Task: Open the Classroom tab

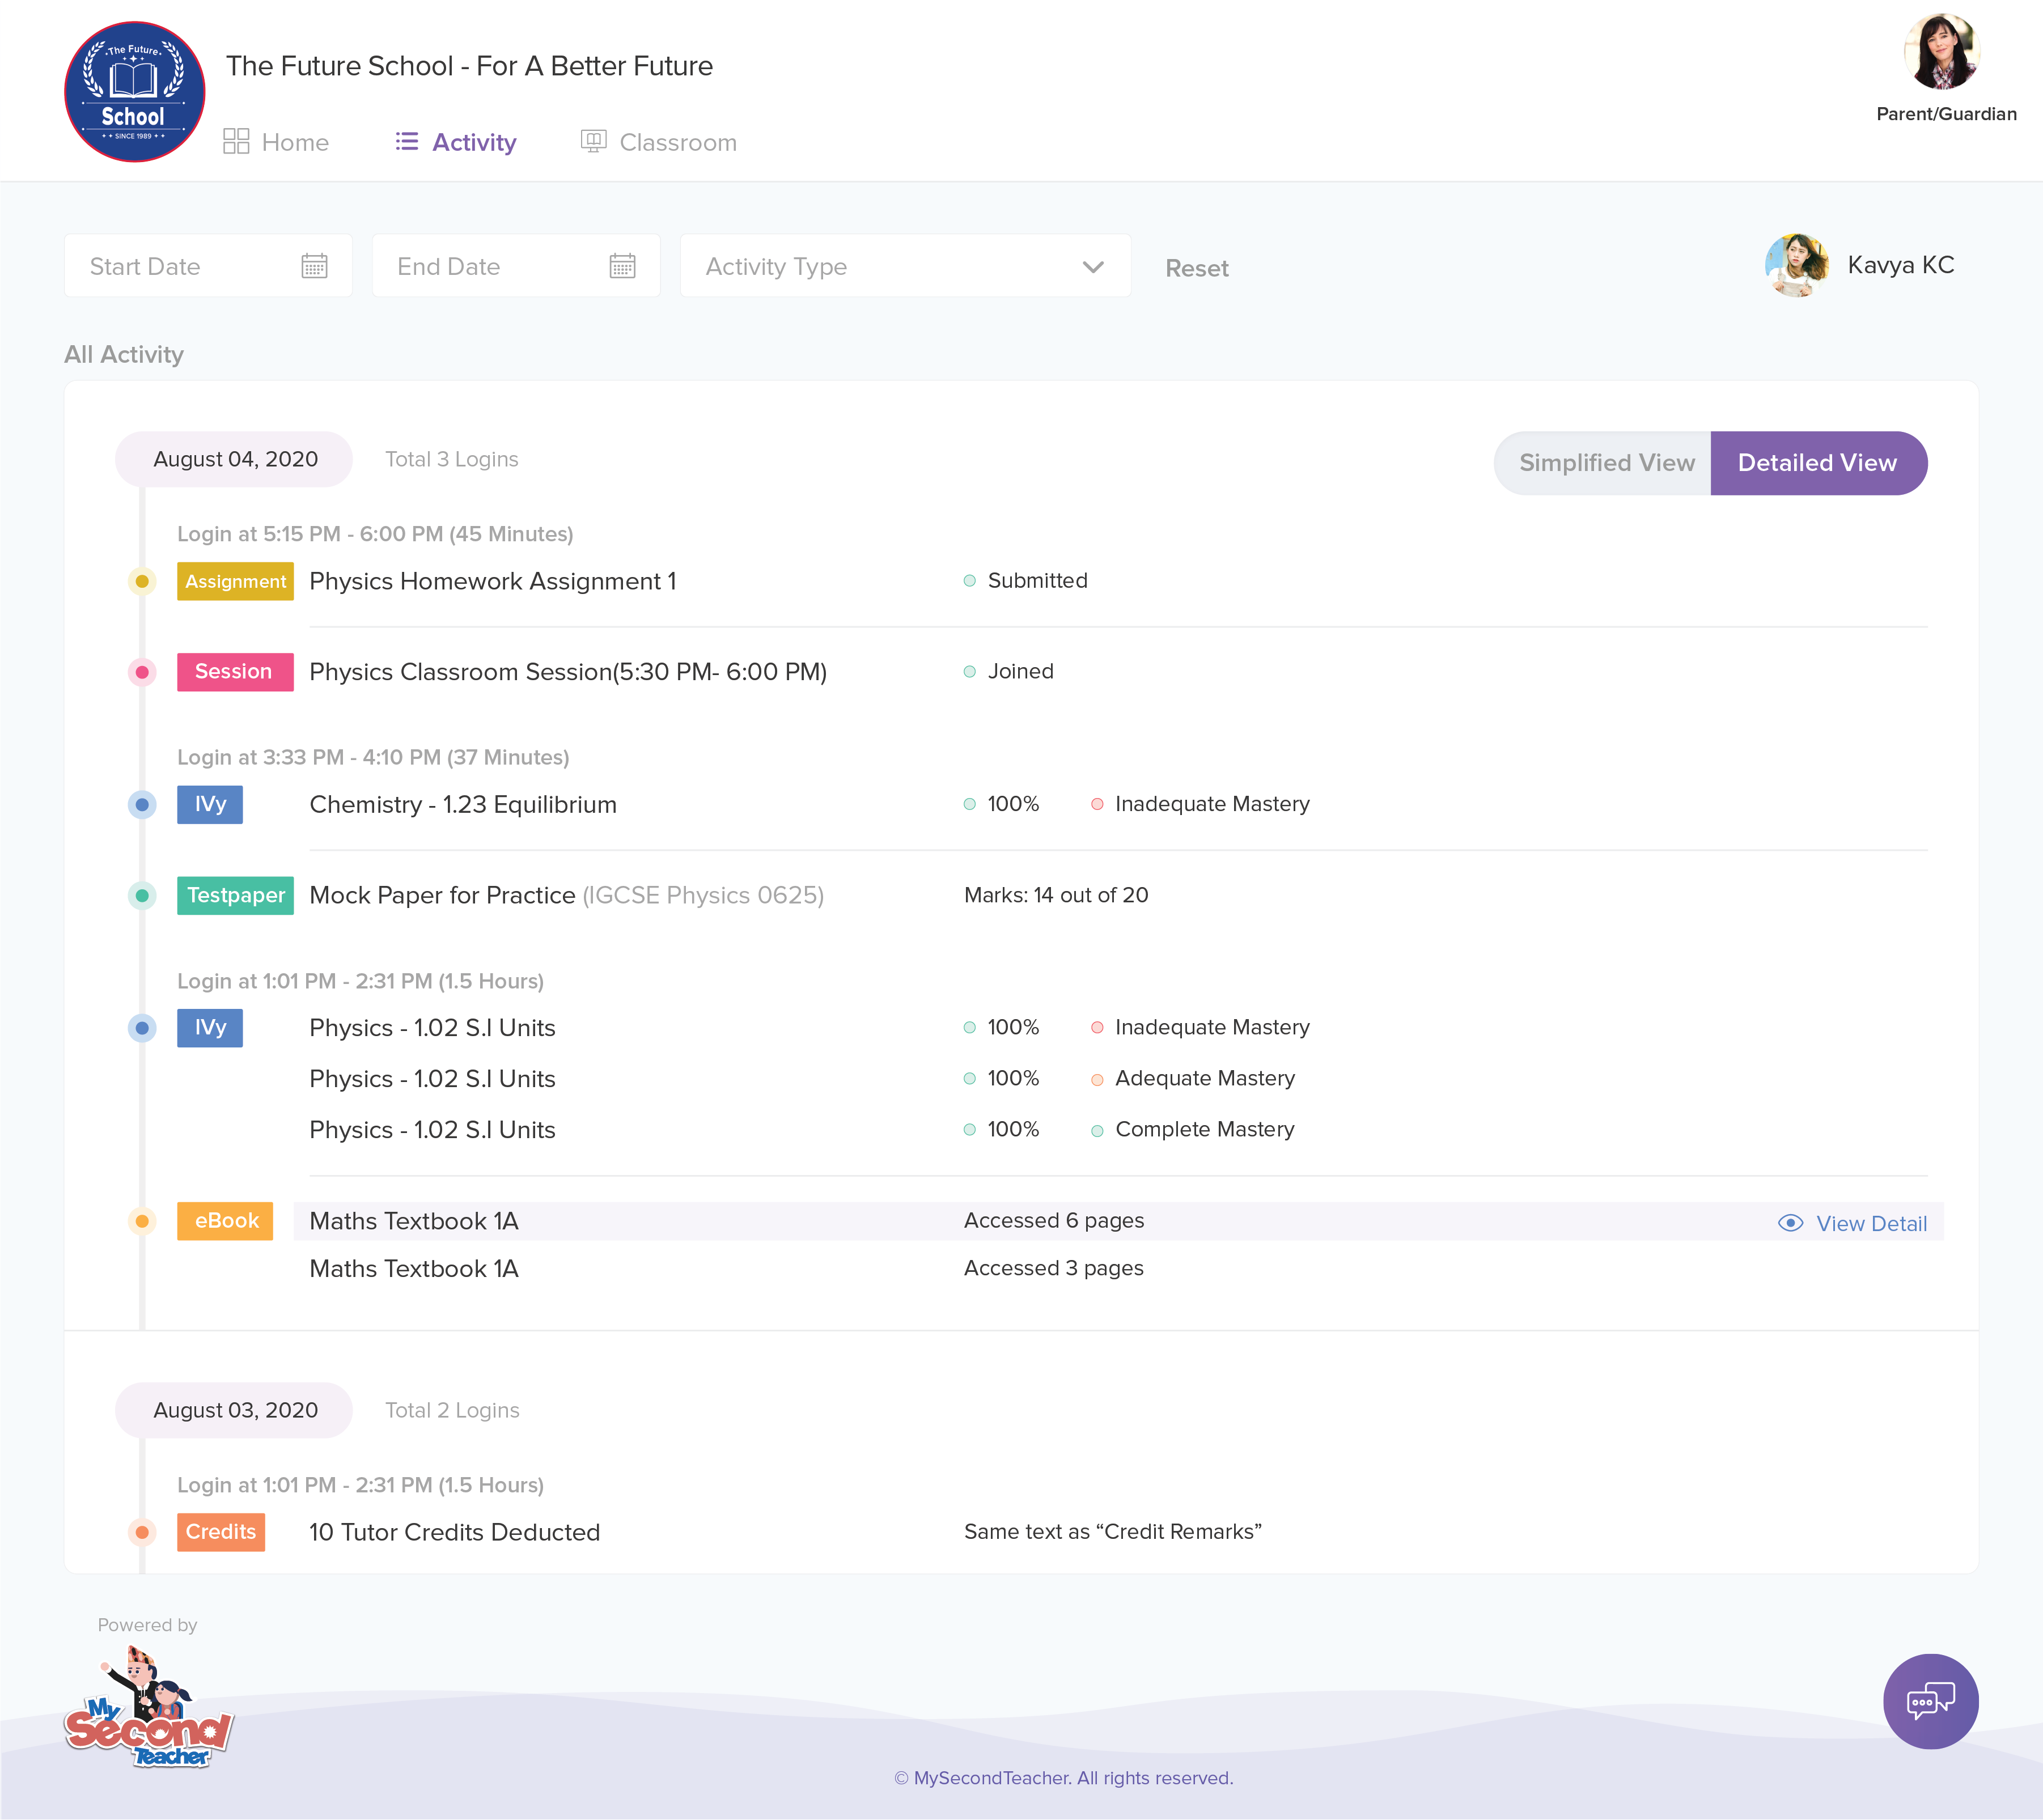Action: (659, 142)
